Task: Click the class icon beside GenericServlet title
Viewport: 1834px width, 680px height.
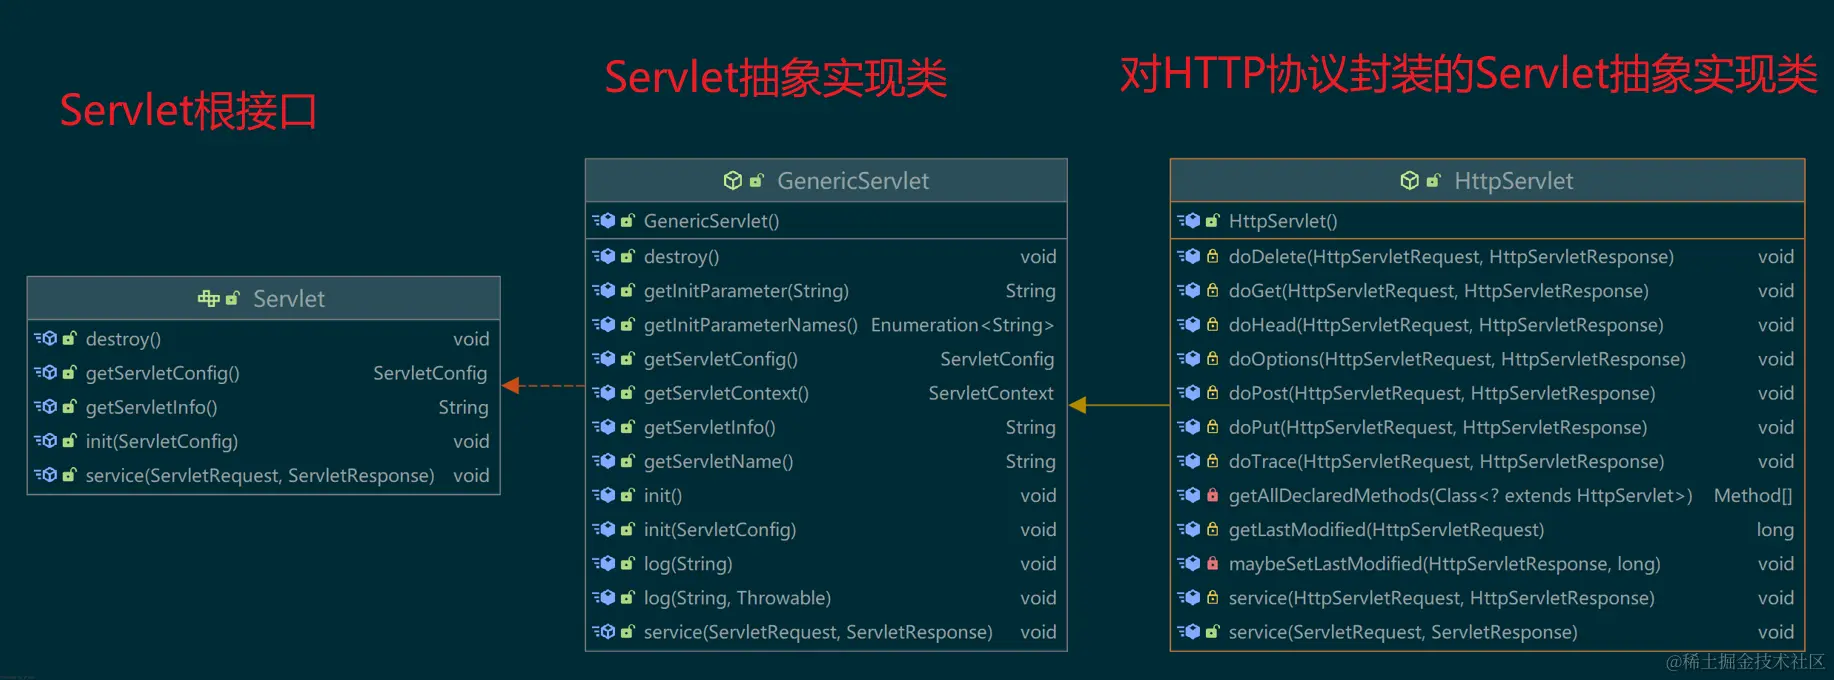Action: 733,180
